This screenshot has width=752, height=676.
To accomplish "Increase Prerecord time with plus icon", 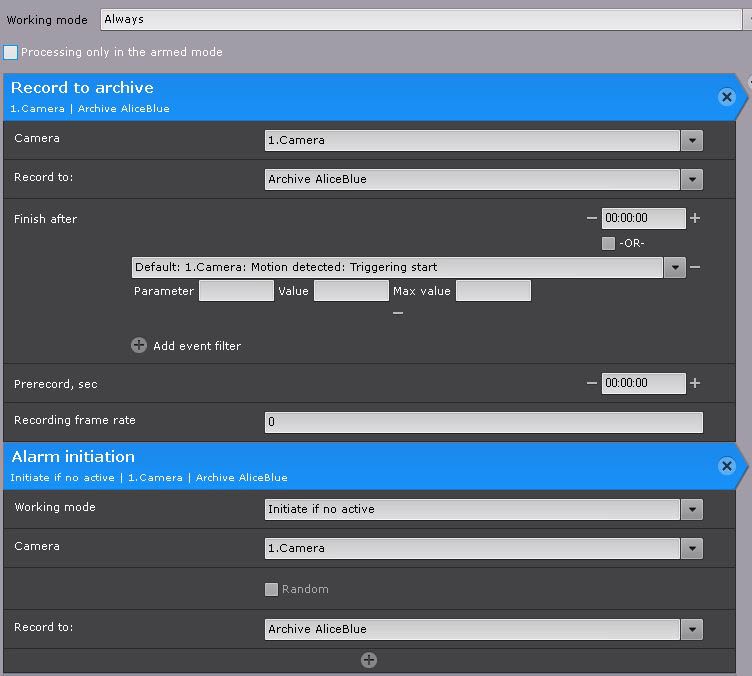I will (695, 383).
